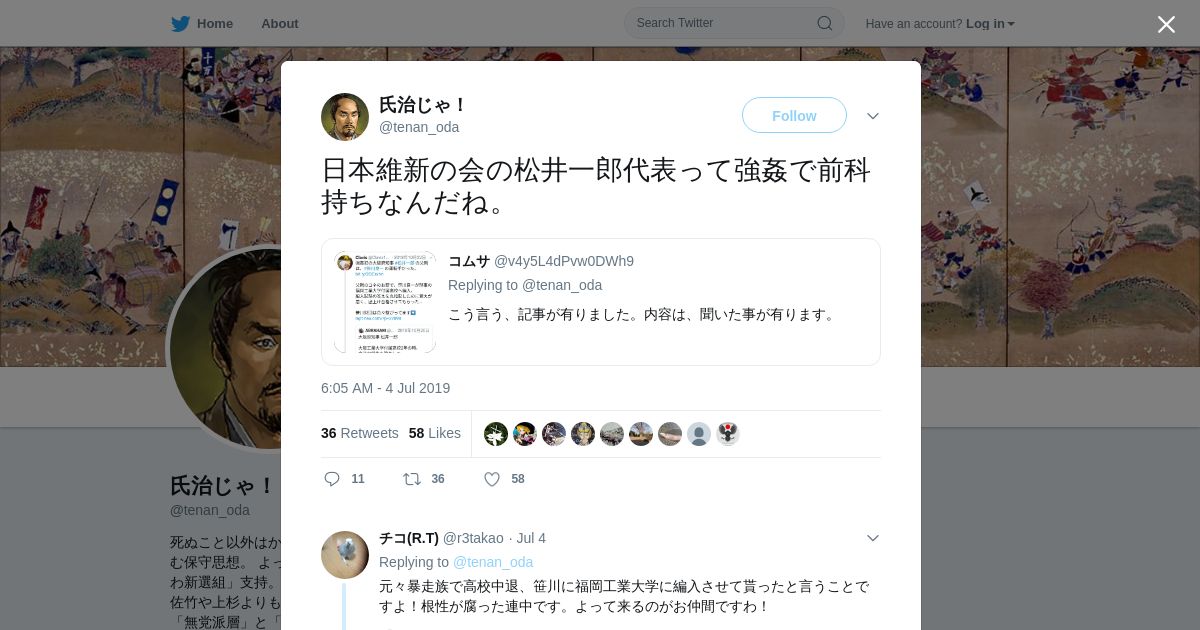Viewport: 1200px width, 630px height.
Task: Click the reply speech bubble icon
Action: [332, 479]
